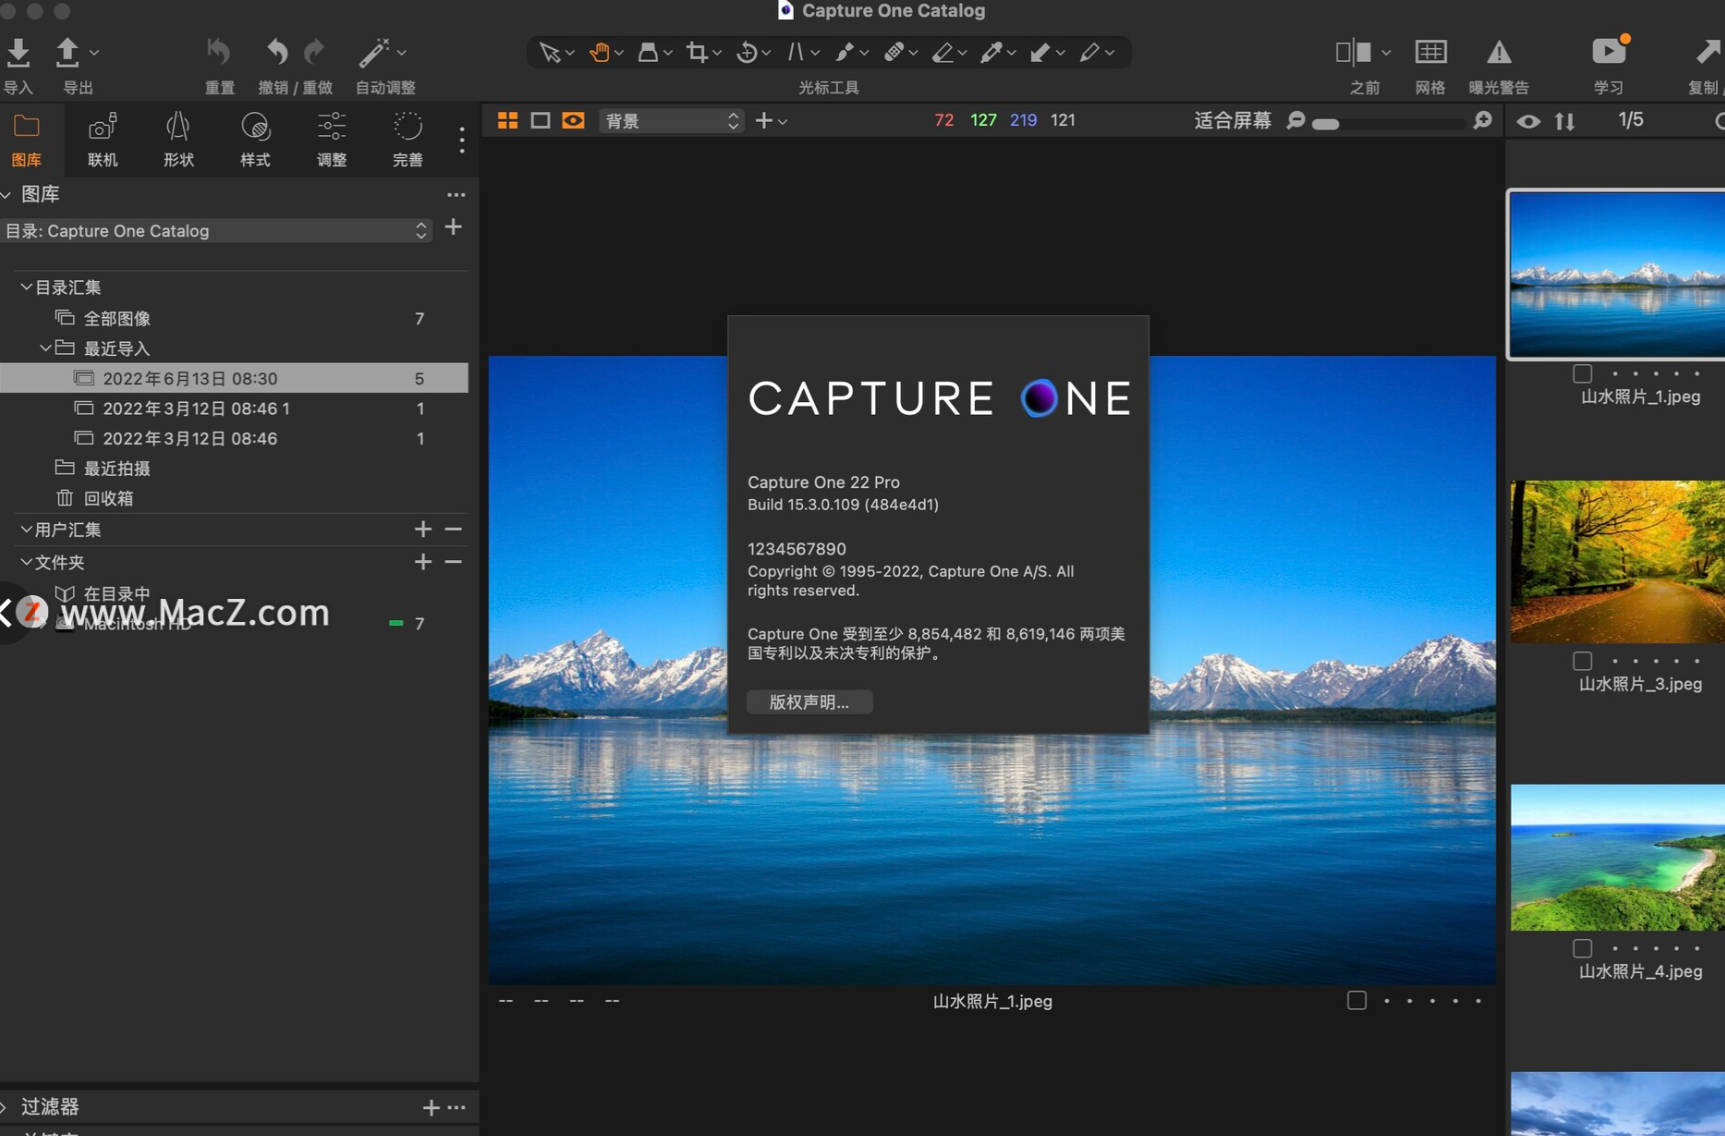Click the 曝光警告 exposure warning icon
This screenshot has width=1725, height=1136.
point(1499,52)
